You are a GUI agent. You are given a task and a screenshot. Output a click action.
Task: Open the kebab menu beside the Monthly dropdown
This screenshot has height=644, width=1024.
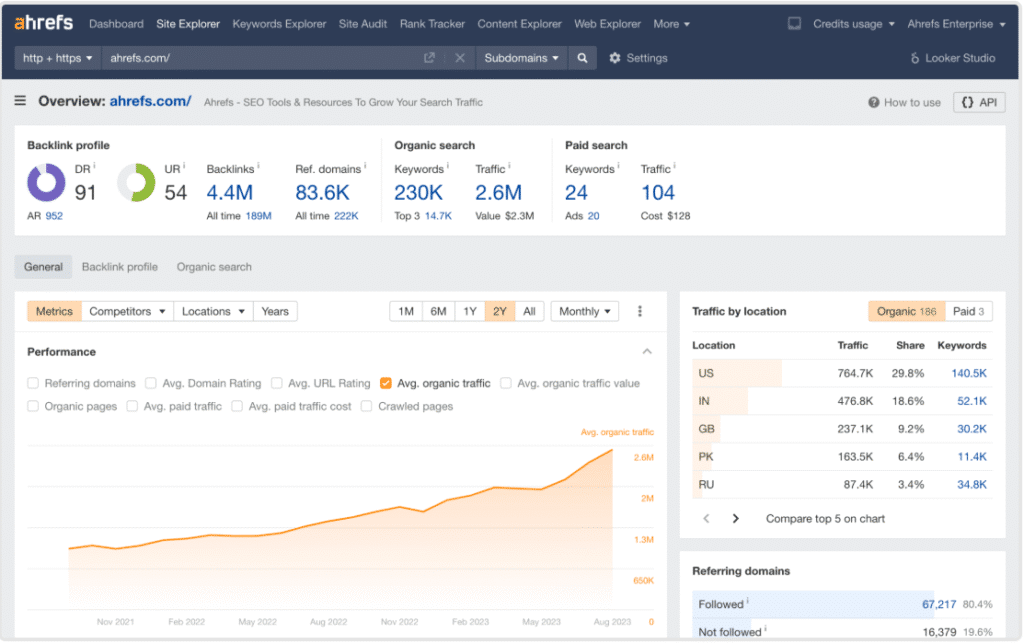pyautogui.click(x=640, y=311)
